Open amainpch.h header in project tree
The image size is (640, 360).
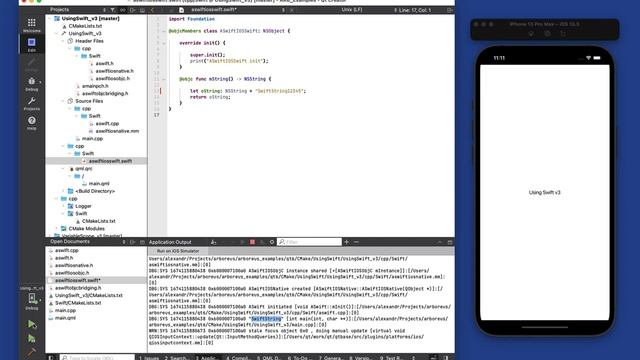(x=95, y=86)
